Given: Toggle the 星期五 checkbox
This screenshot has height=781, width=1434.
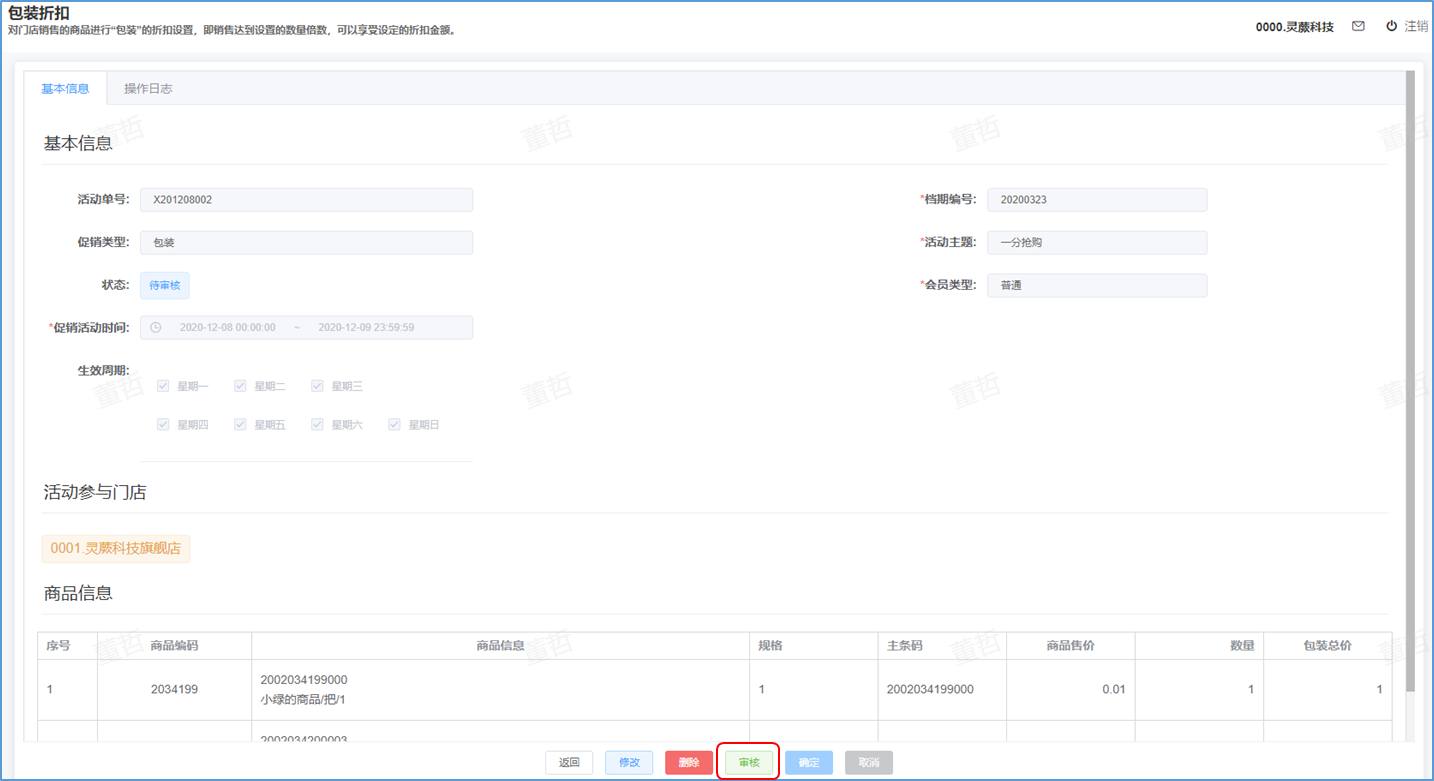Looking at the screenshot, I should coord(240,425).
